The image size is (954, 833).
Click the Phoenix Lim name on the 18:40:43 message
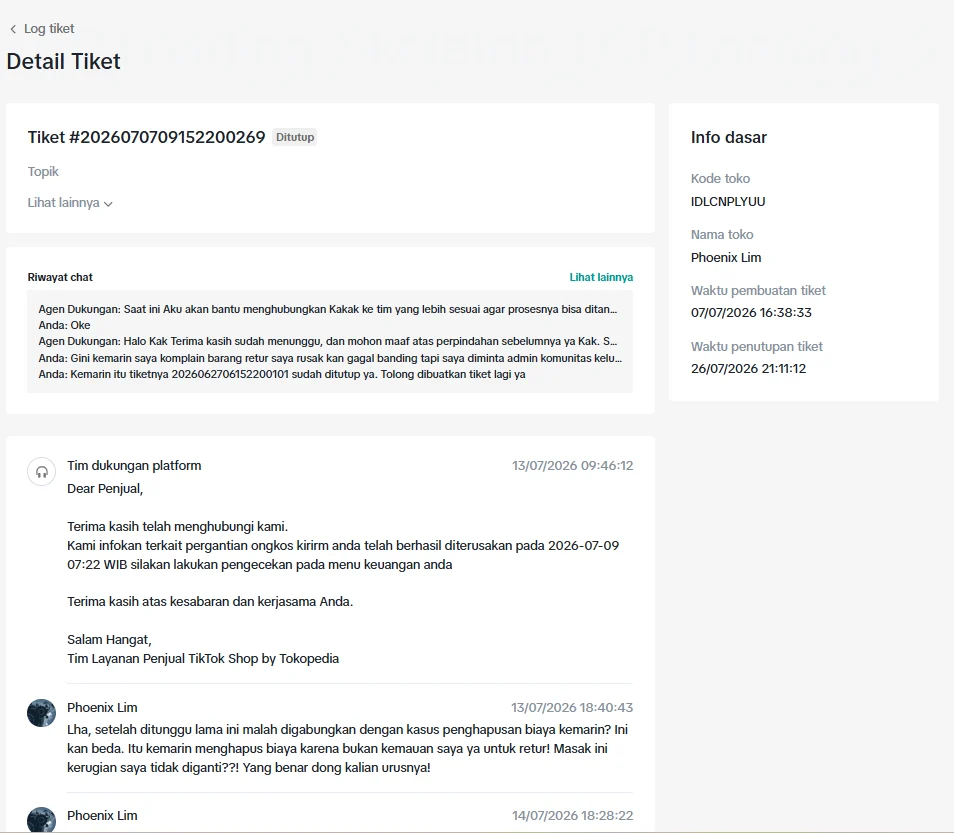point(102,707)
